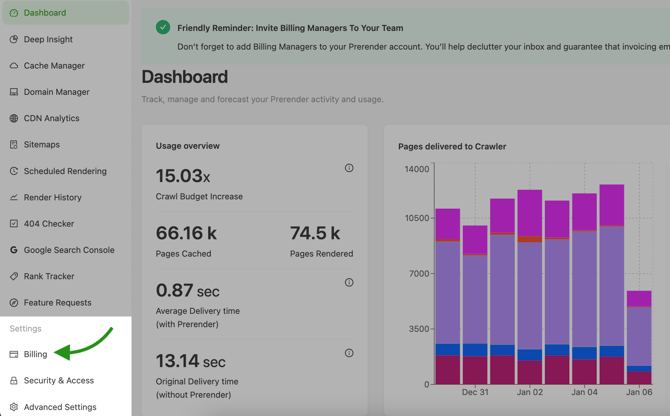
Task: Click the Render History chart icon
Action: (14, 197)
